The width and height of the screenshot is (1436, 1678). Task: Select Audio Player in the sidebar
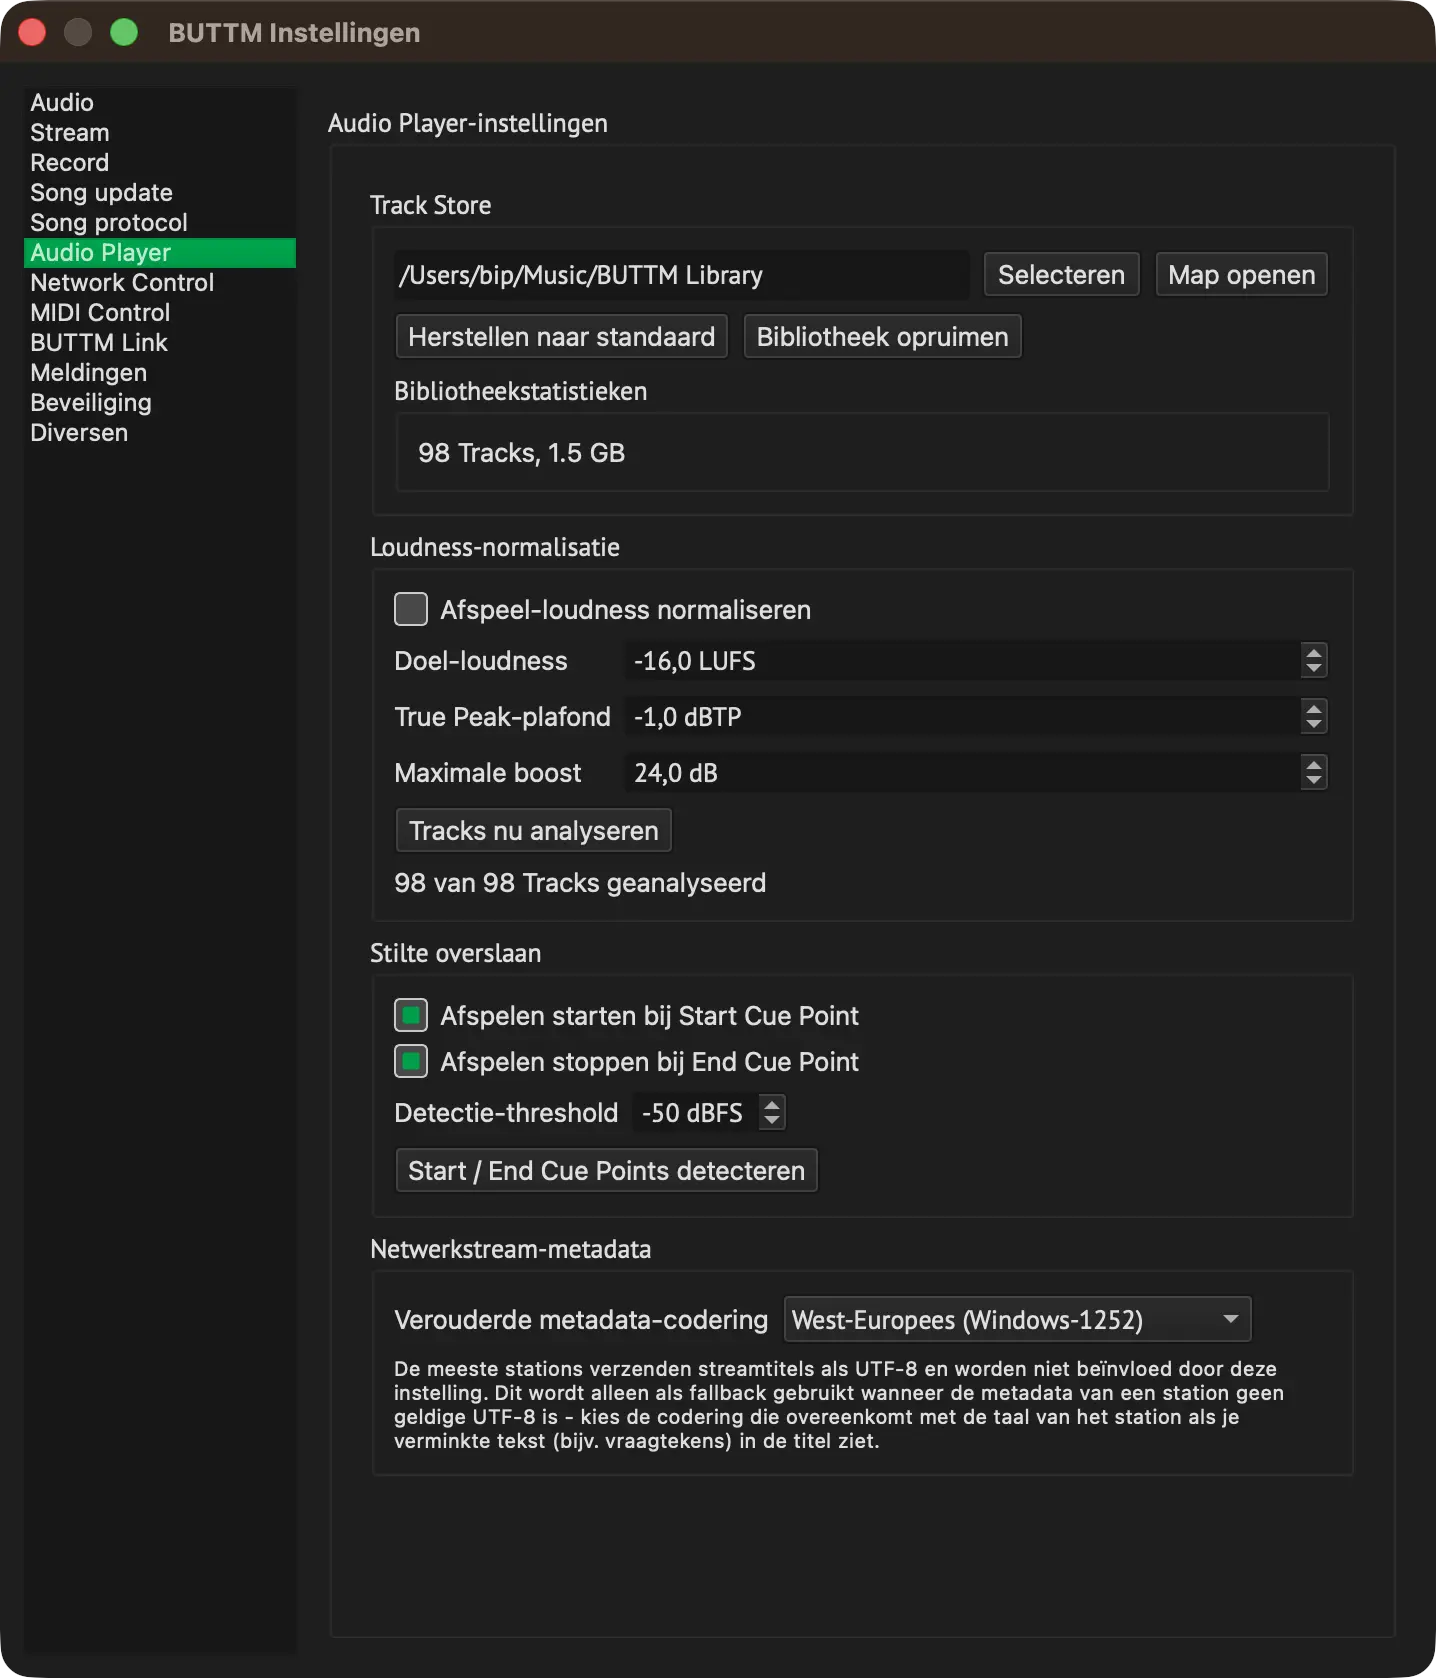point(160,253)
